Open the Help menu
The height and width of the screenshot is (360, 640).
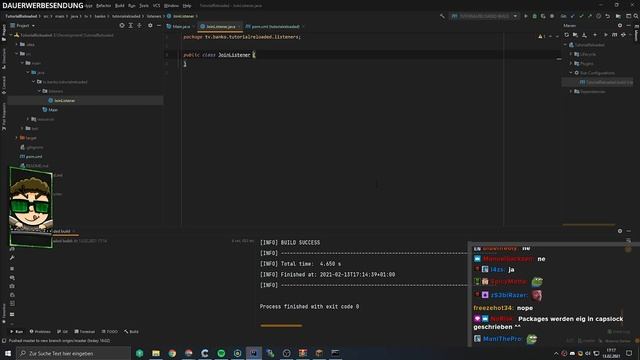click(187, 6)
